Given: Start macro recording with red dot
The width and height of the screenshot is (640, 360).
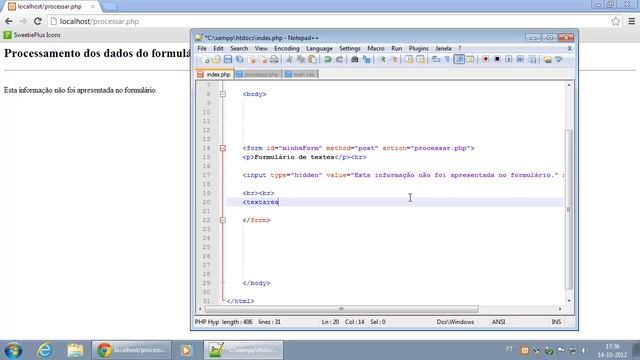Looking at the screenshot, I should (x=485, y=60).
